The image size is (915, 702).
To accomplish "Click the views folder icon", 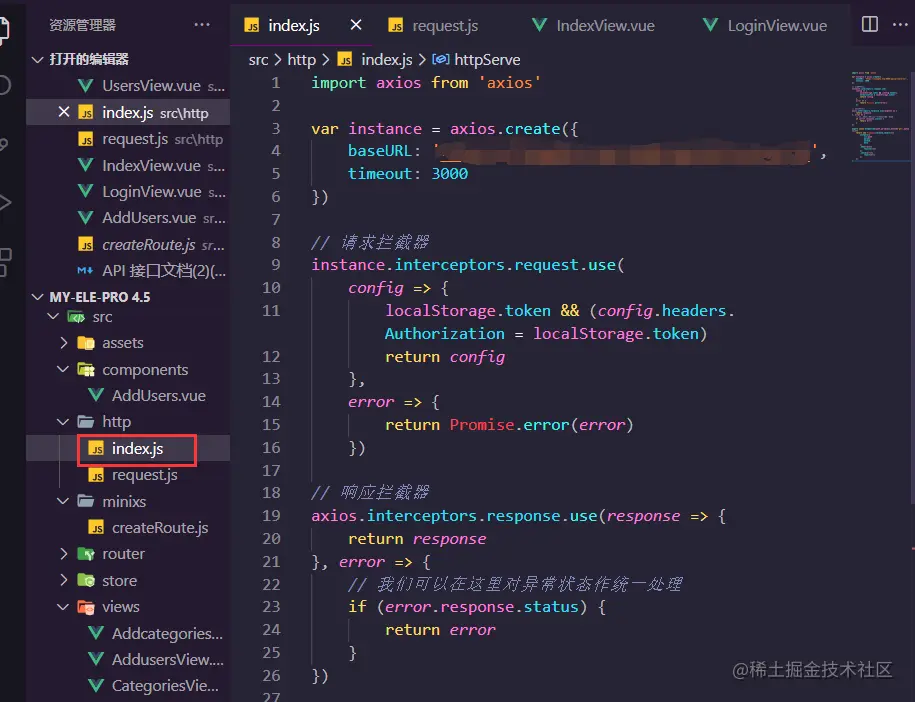I will click(86, 607).
